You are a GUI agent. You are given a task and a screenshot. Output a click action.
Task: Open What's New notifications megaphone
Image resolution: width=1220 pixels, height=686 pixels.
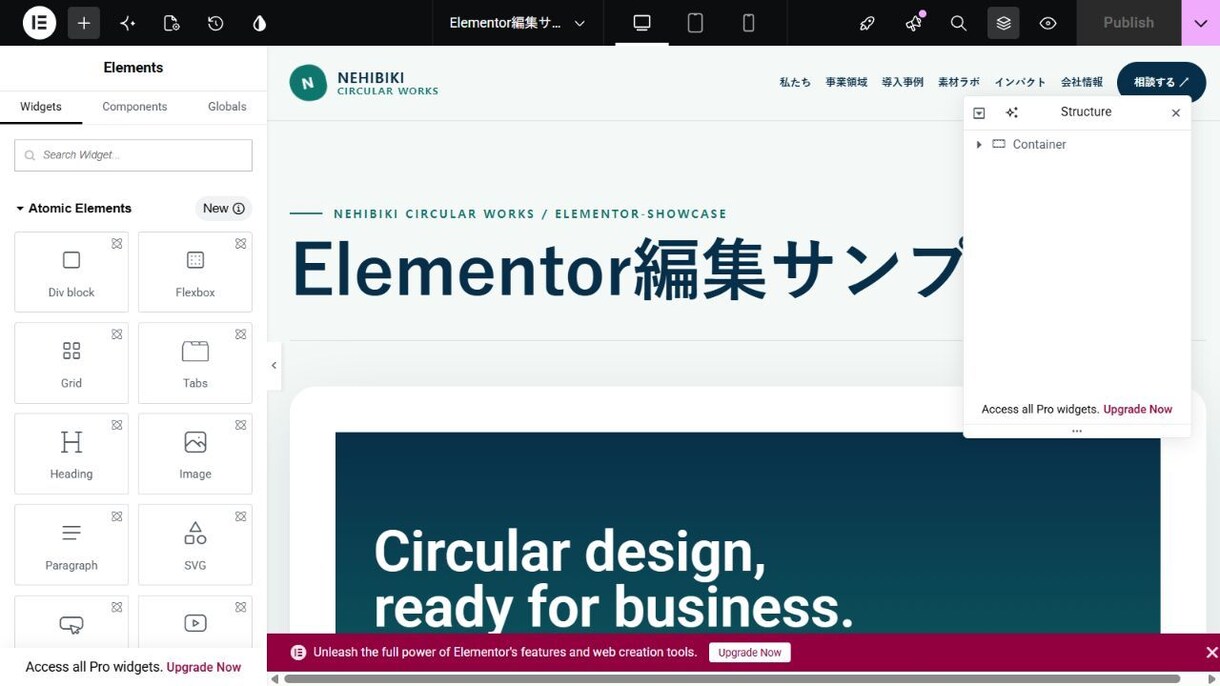coord(913,22)
